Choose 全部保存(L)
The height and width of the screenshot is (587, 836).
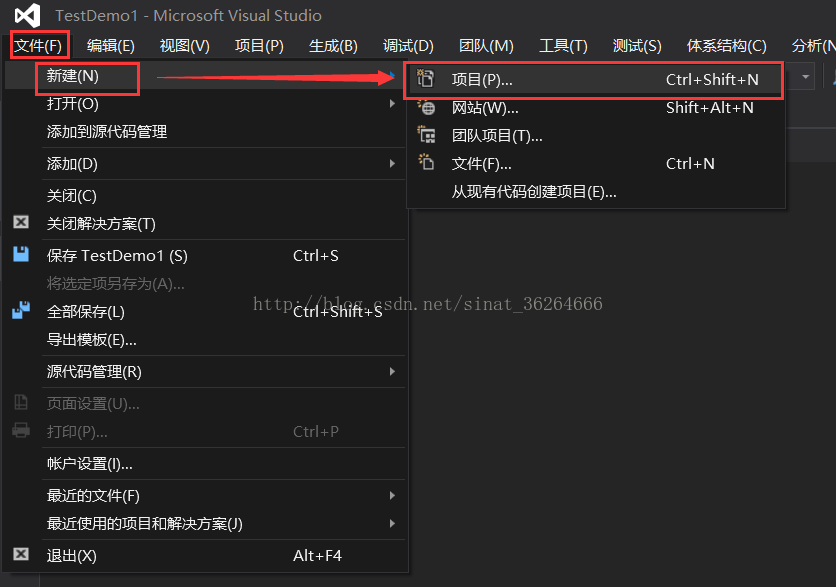tap(205, 311)
